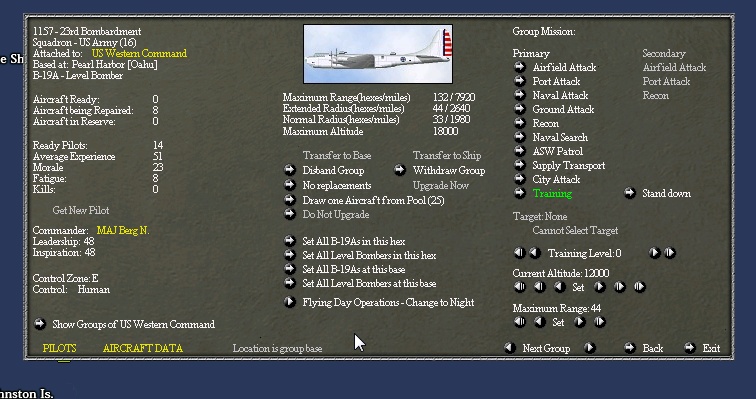The image size is (756, 399).
Task: Click arrow for Set All B-19As at this base
Action: [289, 268]
